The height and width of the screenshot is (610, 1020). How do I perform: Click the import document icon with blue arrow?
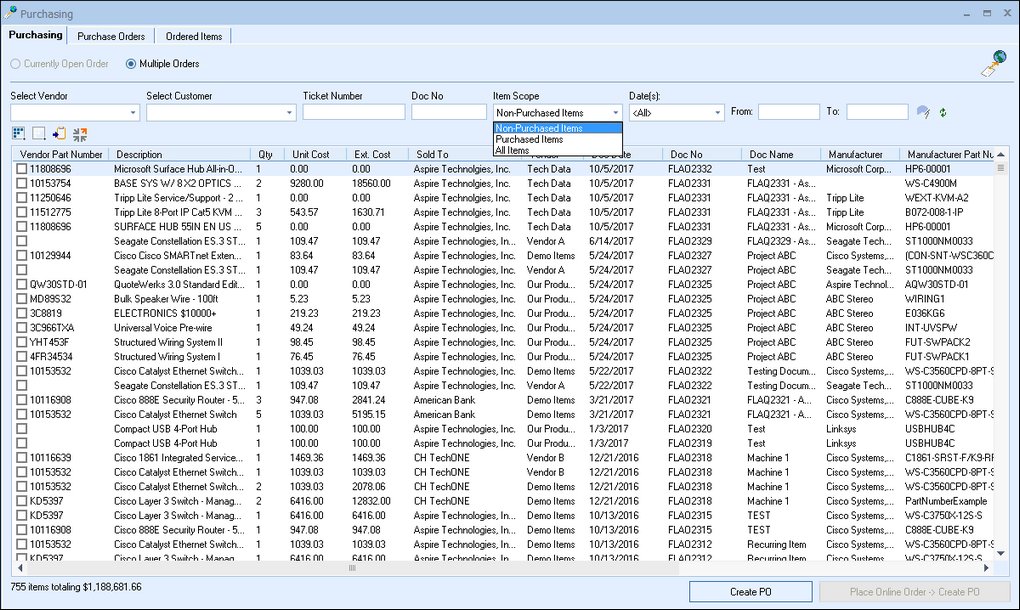point(60,133)
